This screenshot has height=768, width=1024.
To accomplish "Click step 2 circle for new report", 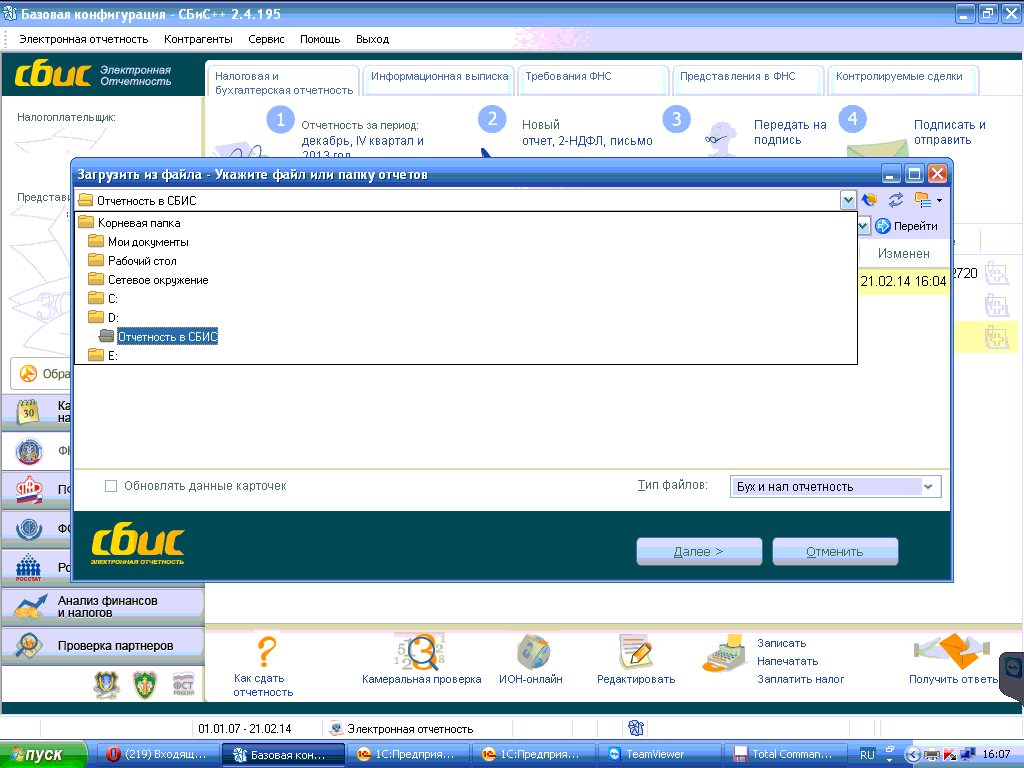I will coord(492,119).
